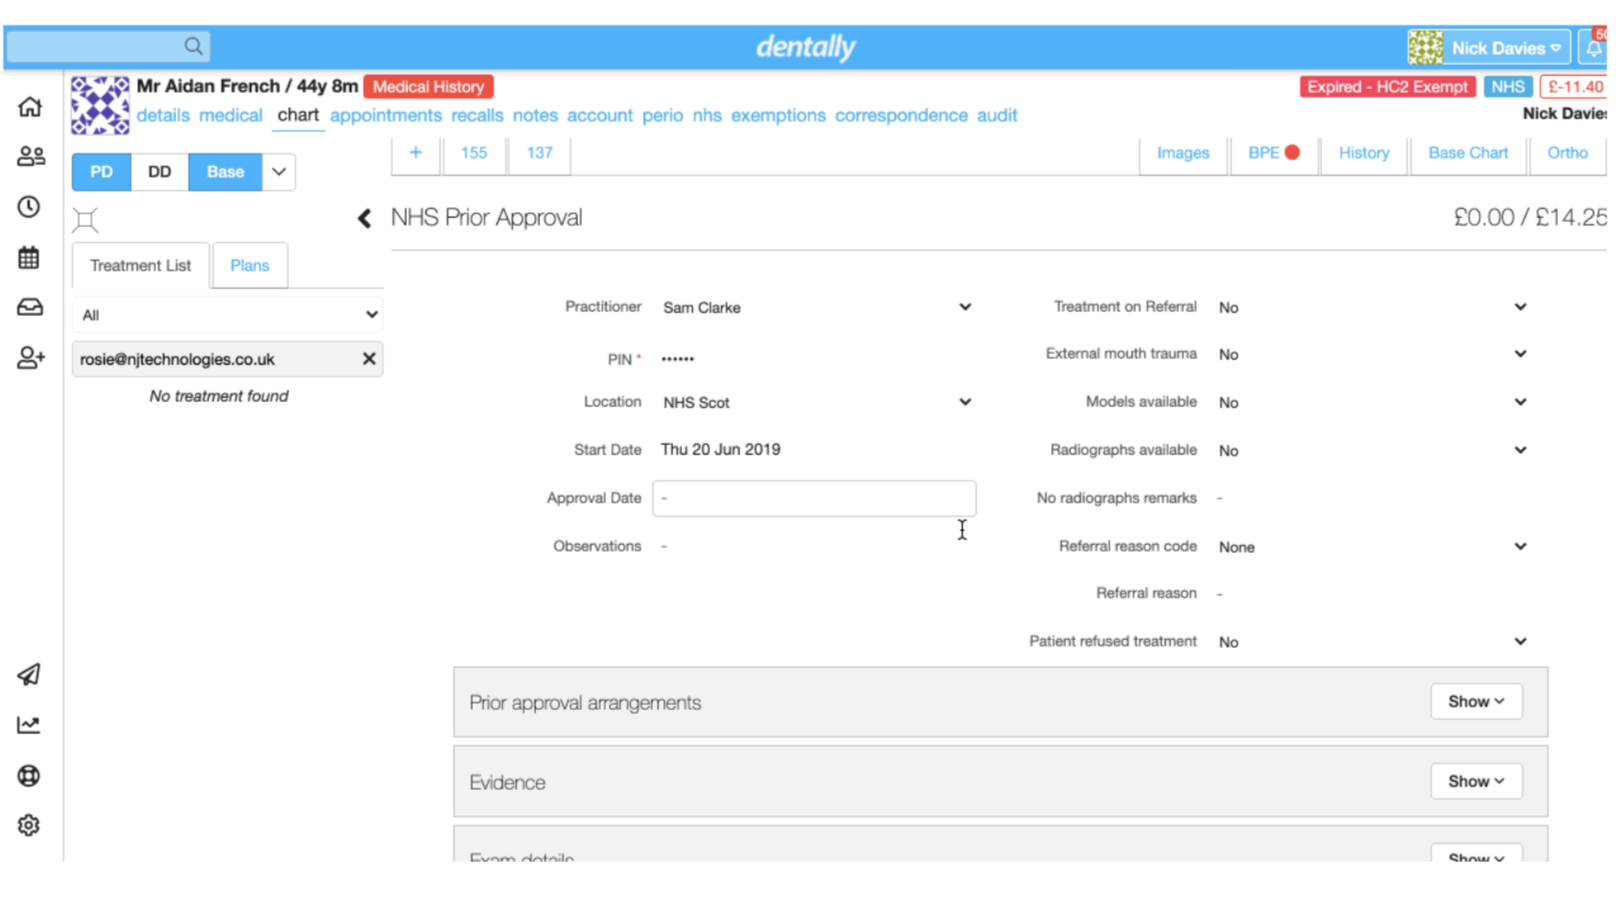This screenshot has width=1616, height=914.
Task: Clear the rosie email filter
Action: click(x=369, y=359)
